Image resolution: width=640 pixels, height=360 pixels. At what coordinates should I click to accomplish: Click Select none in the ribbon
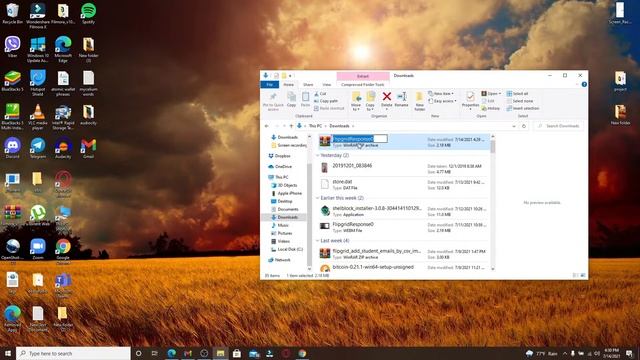click(x=520, y=101)
